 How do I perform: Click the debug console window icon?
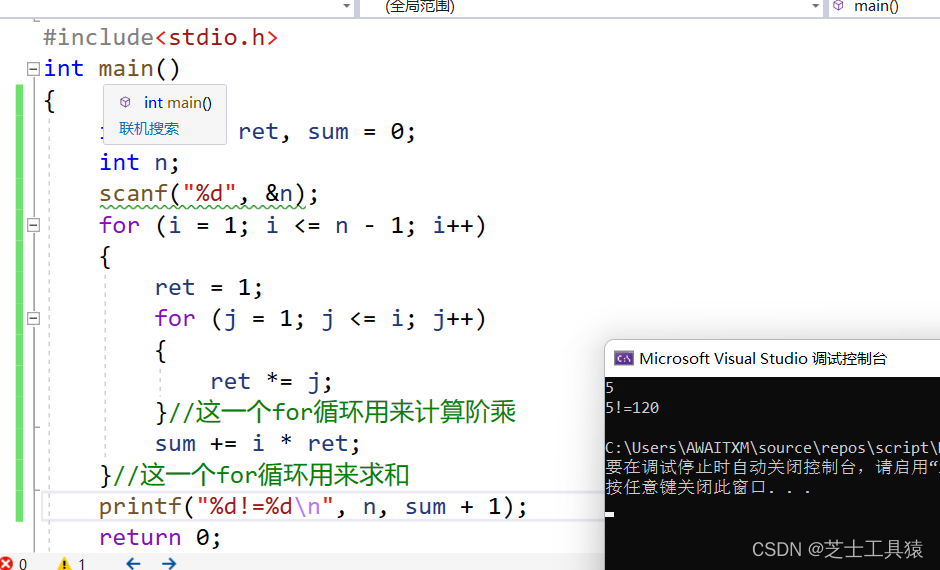point(623,358)
